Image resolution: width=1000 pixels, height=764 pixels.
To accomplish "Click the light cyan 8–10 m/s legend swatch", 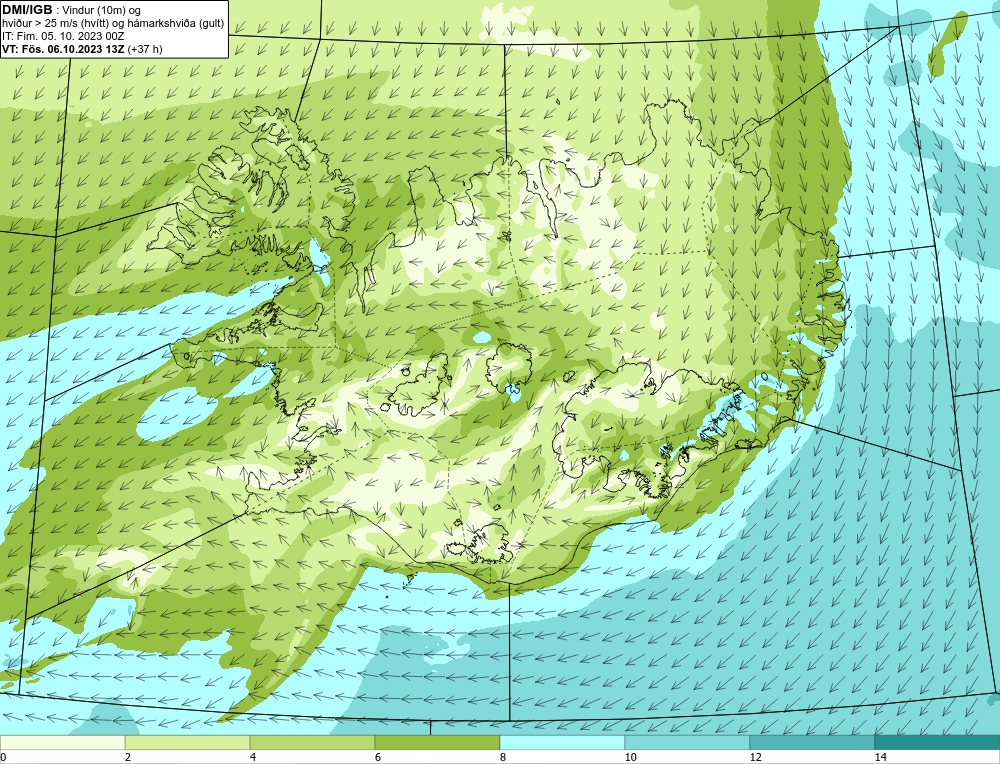I will click(x=562, y=742).
